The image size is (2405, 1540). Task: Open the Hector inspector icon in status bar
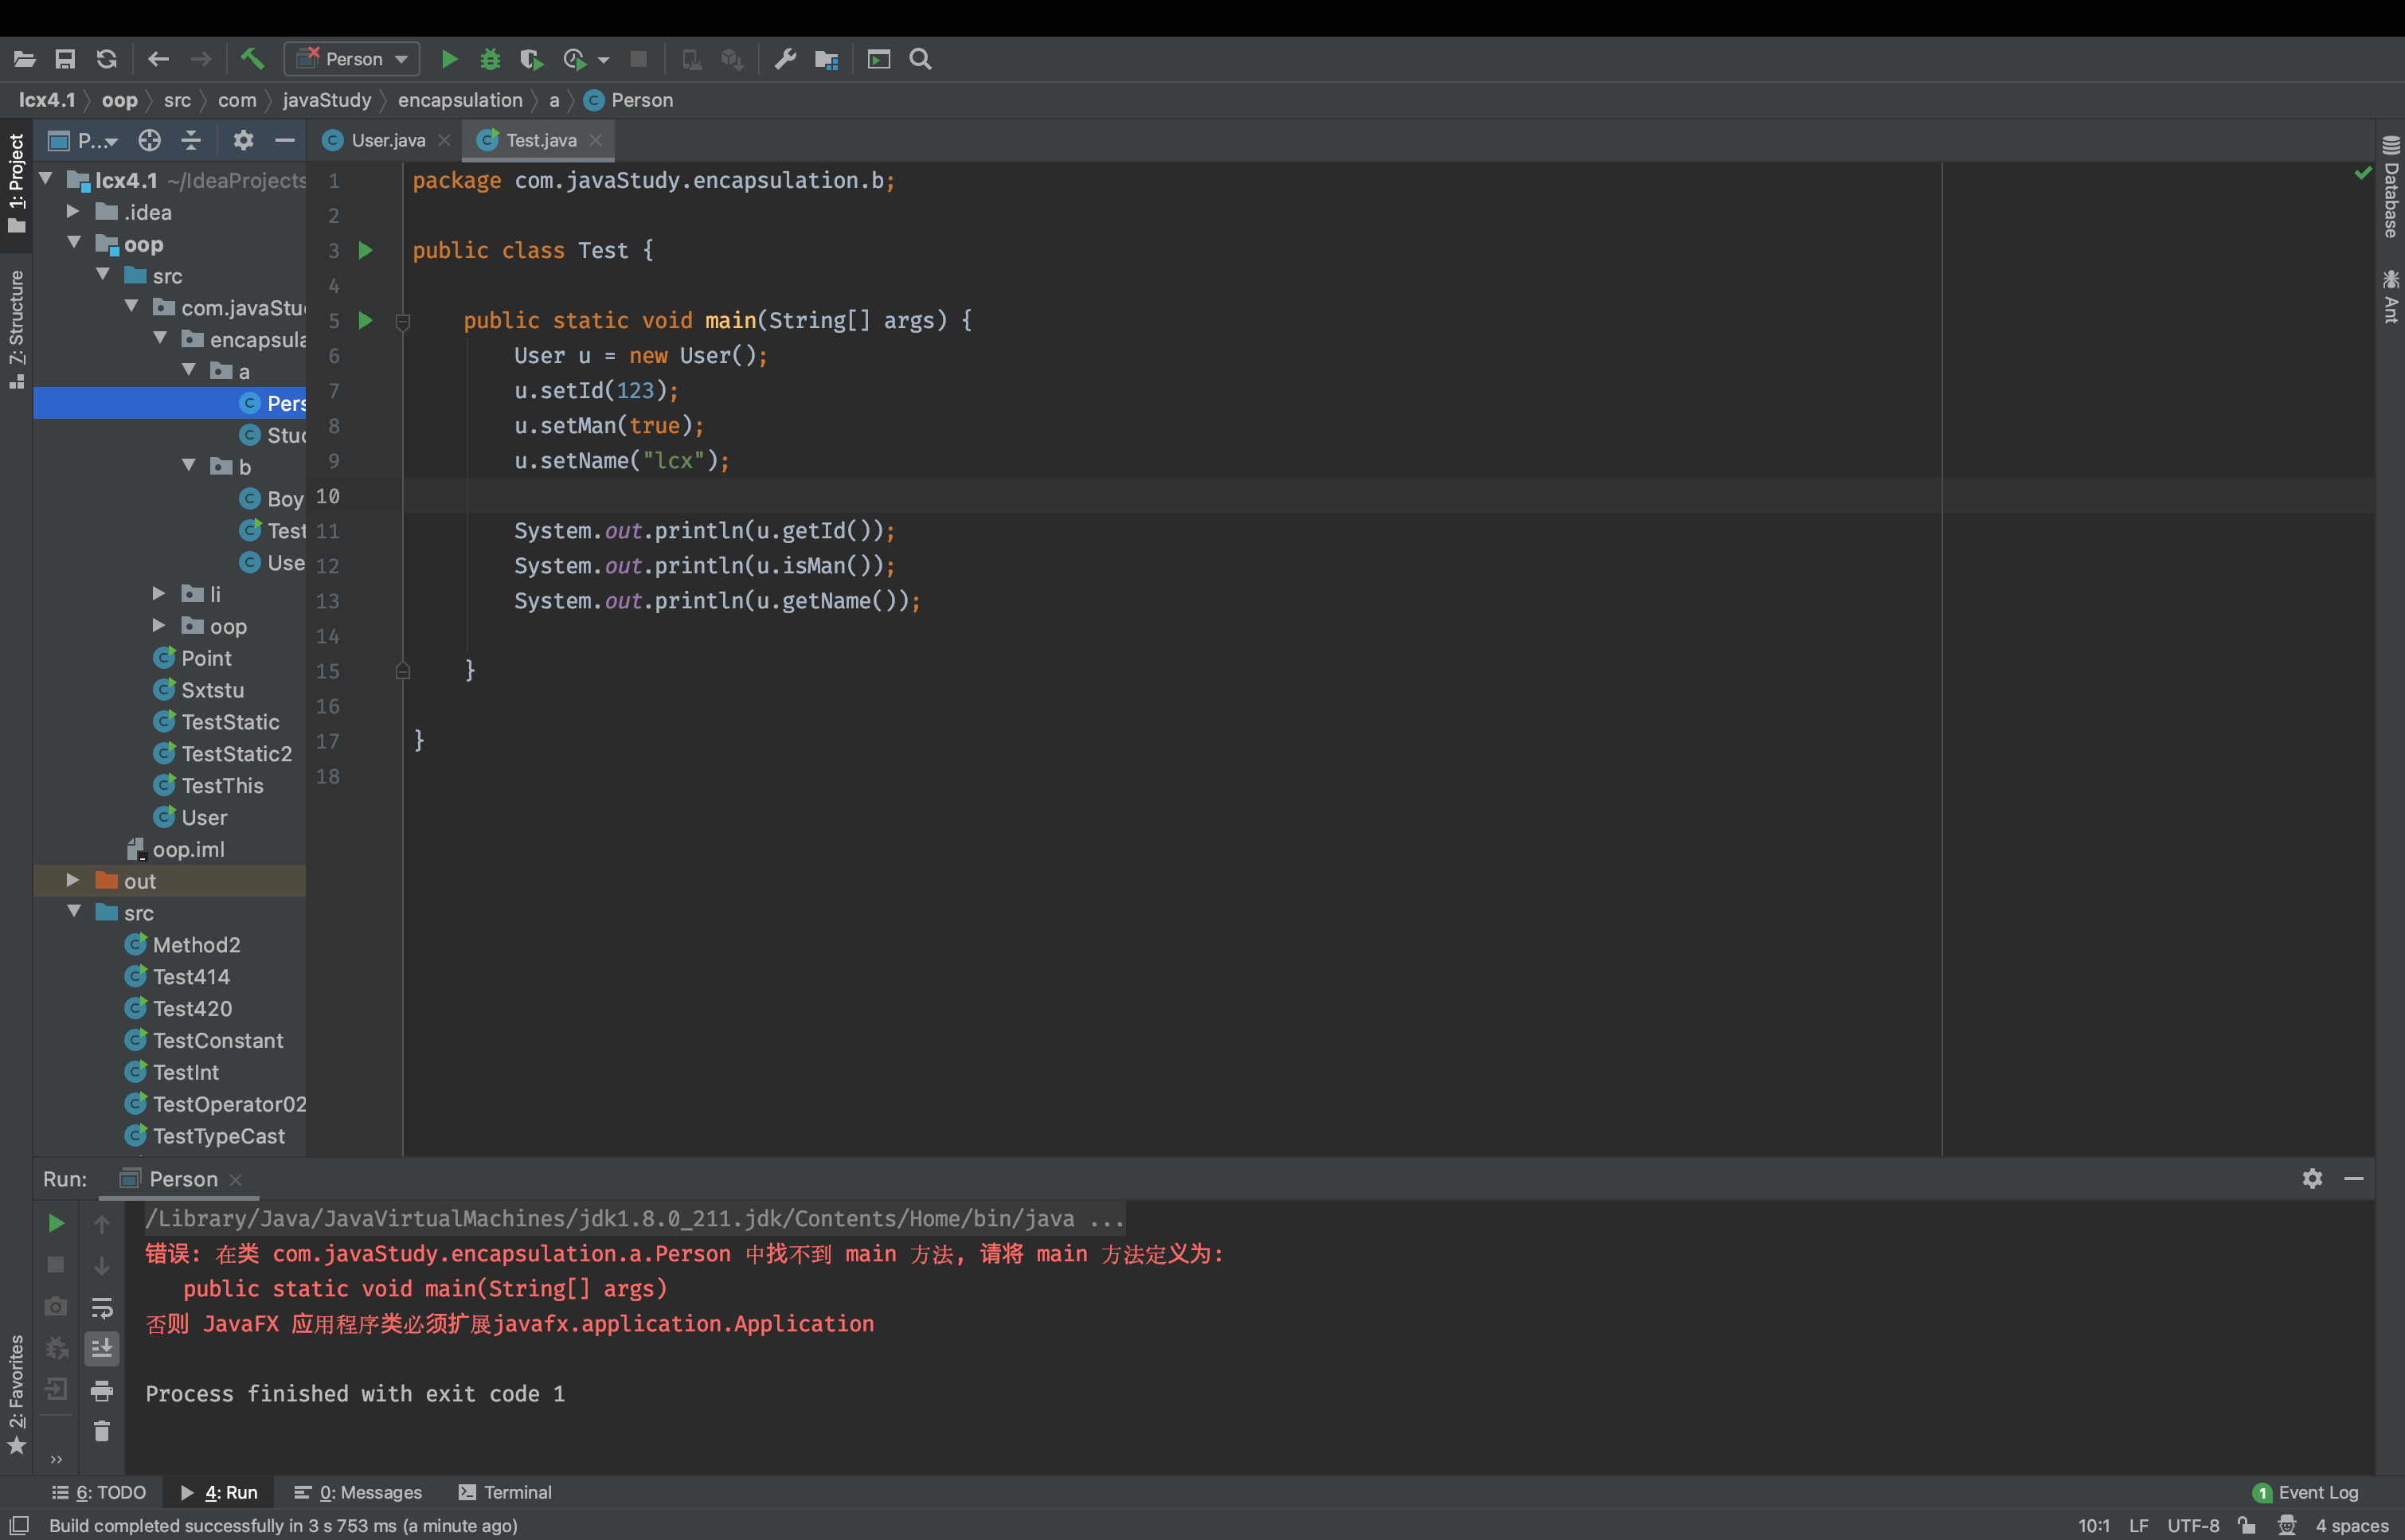click(x=2287, y=1525)
